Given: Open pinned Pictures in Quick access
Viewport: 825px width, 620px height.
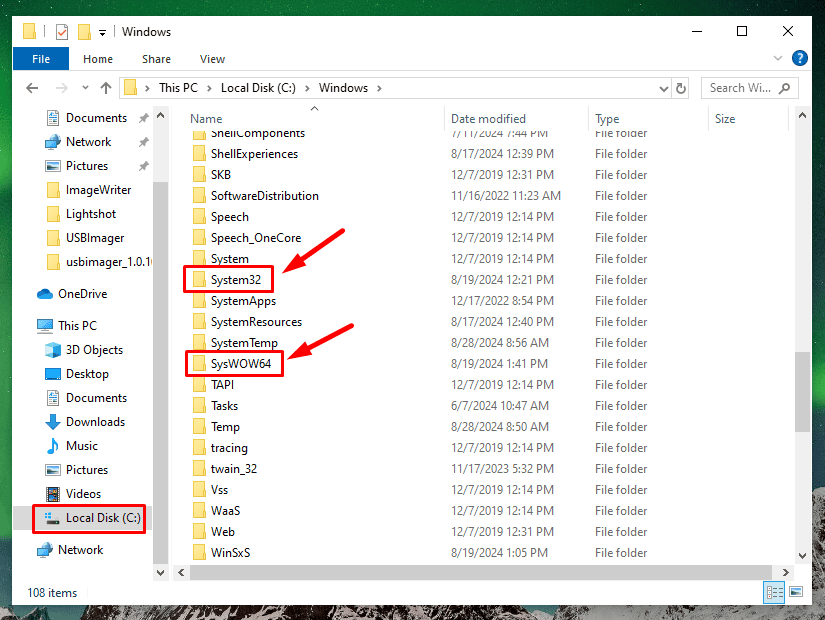Looking at the screenshot, I should tap(87, 166).
